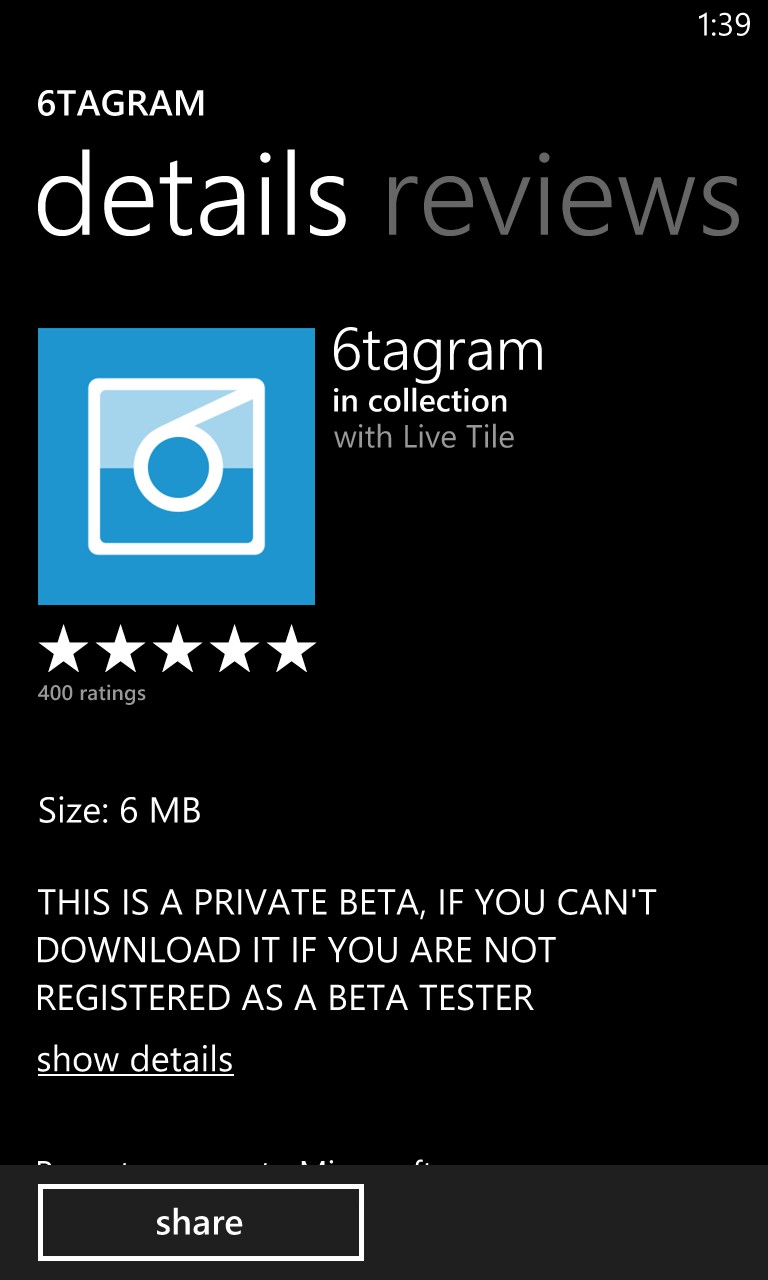
Task: Select the first rating star
Action: [62, 650]
